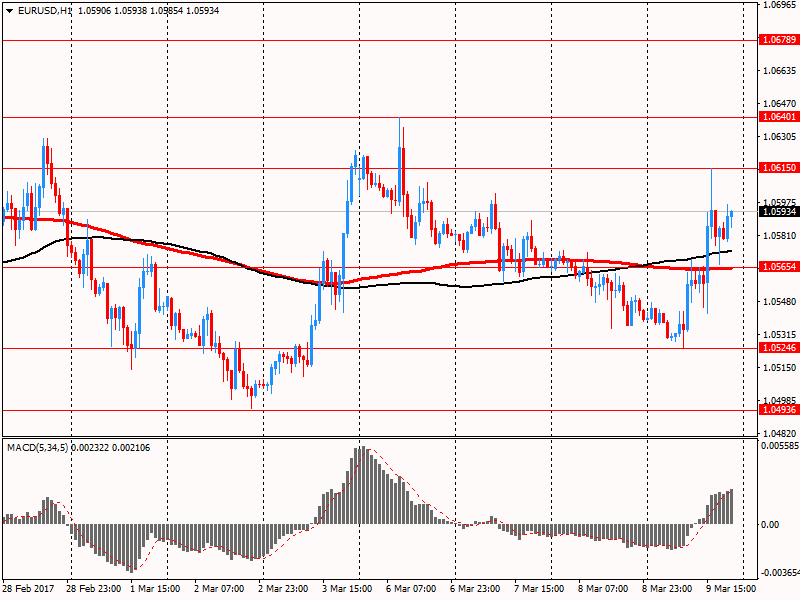Click the tallest MACD histogram bar at 3 Mar peak

coord(361,485)
